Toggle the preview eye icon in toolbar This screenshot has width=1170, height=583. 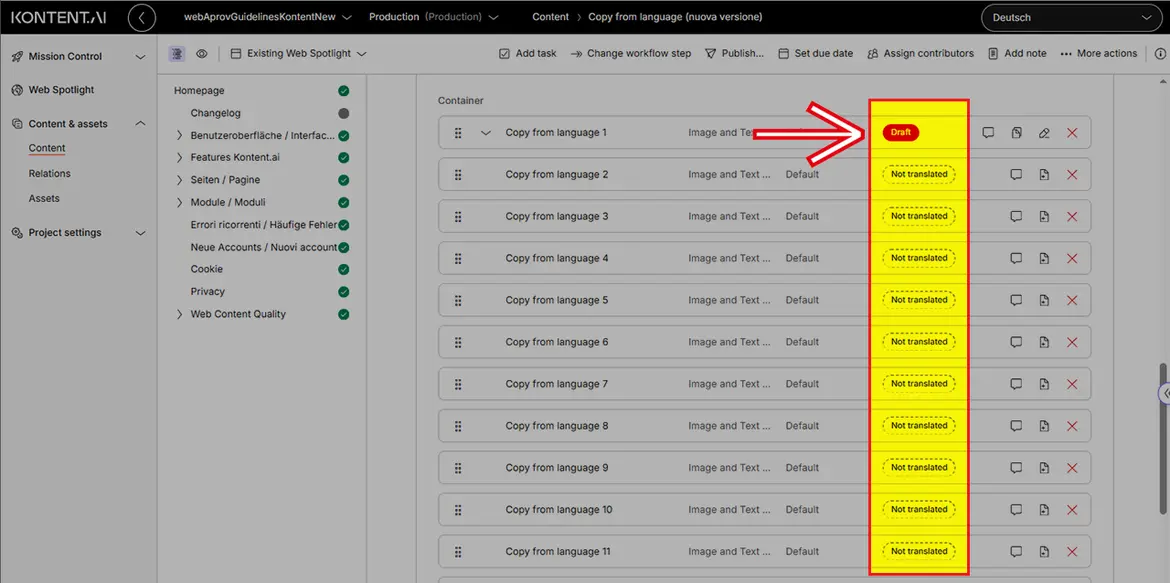(x=202, y=54)
